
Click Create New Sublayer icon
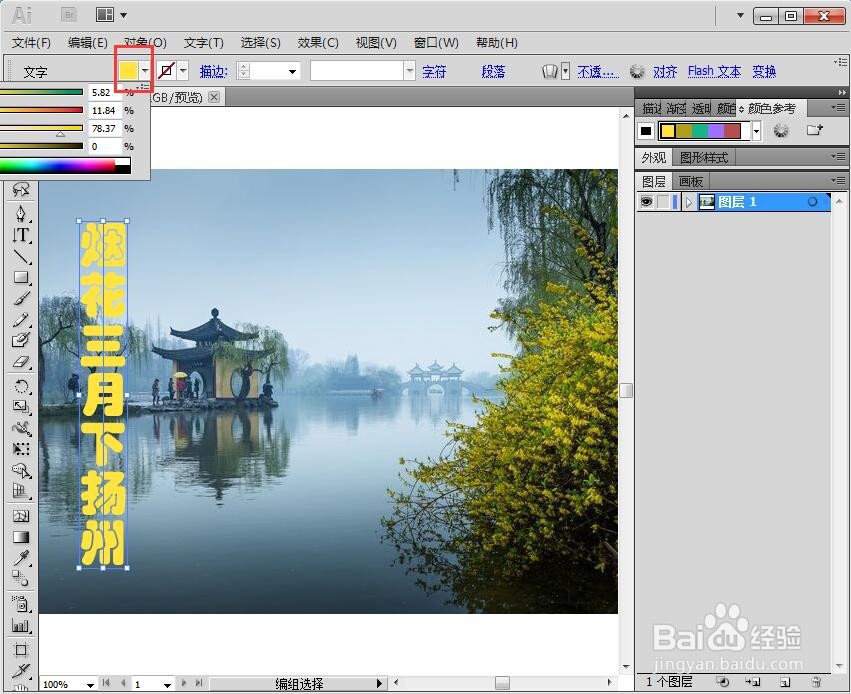[x=753, y=682]
